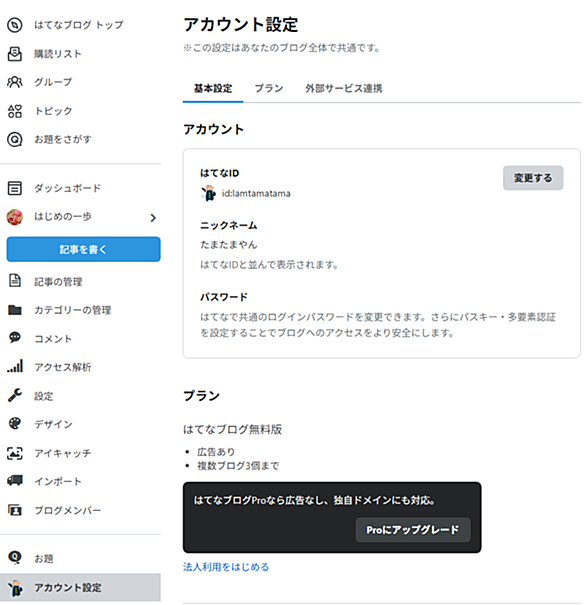Screen dimensions: 586x605
Task: Click the アイキャッチ image frame icon
Action: 15,453
